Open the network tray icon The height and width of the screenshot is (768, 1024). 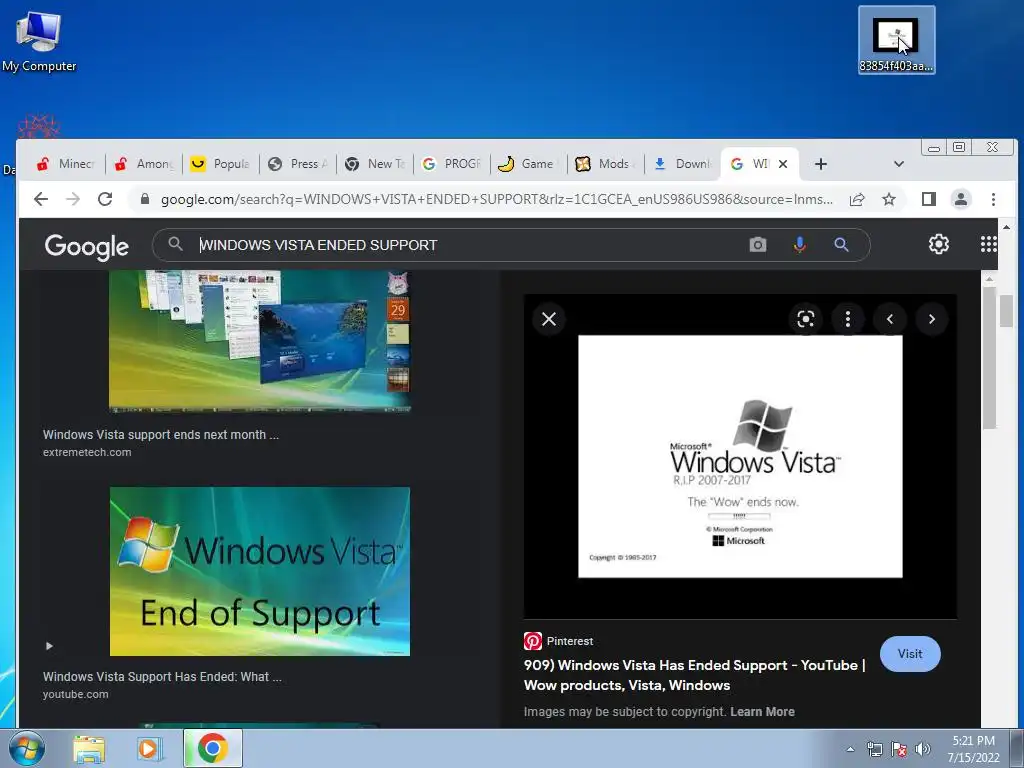click(874, 749)
